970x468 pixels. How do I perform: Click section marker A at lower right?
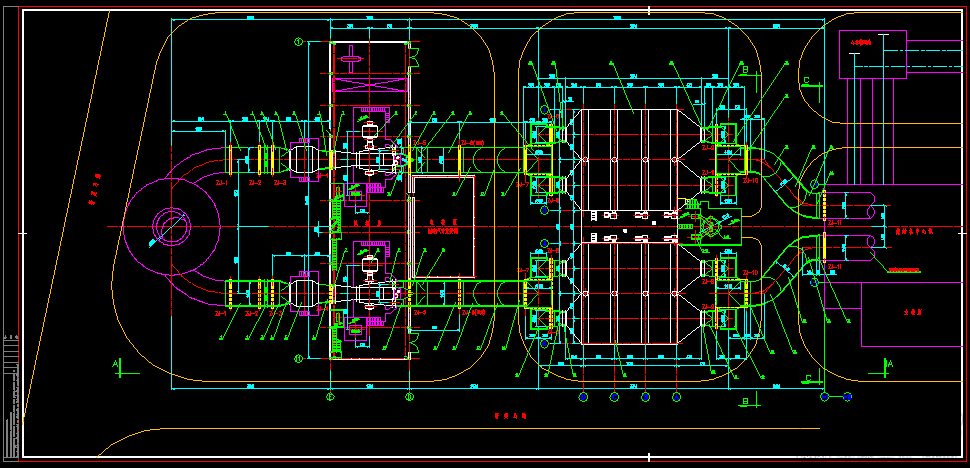(x=881, y=368)
